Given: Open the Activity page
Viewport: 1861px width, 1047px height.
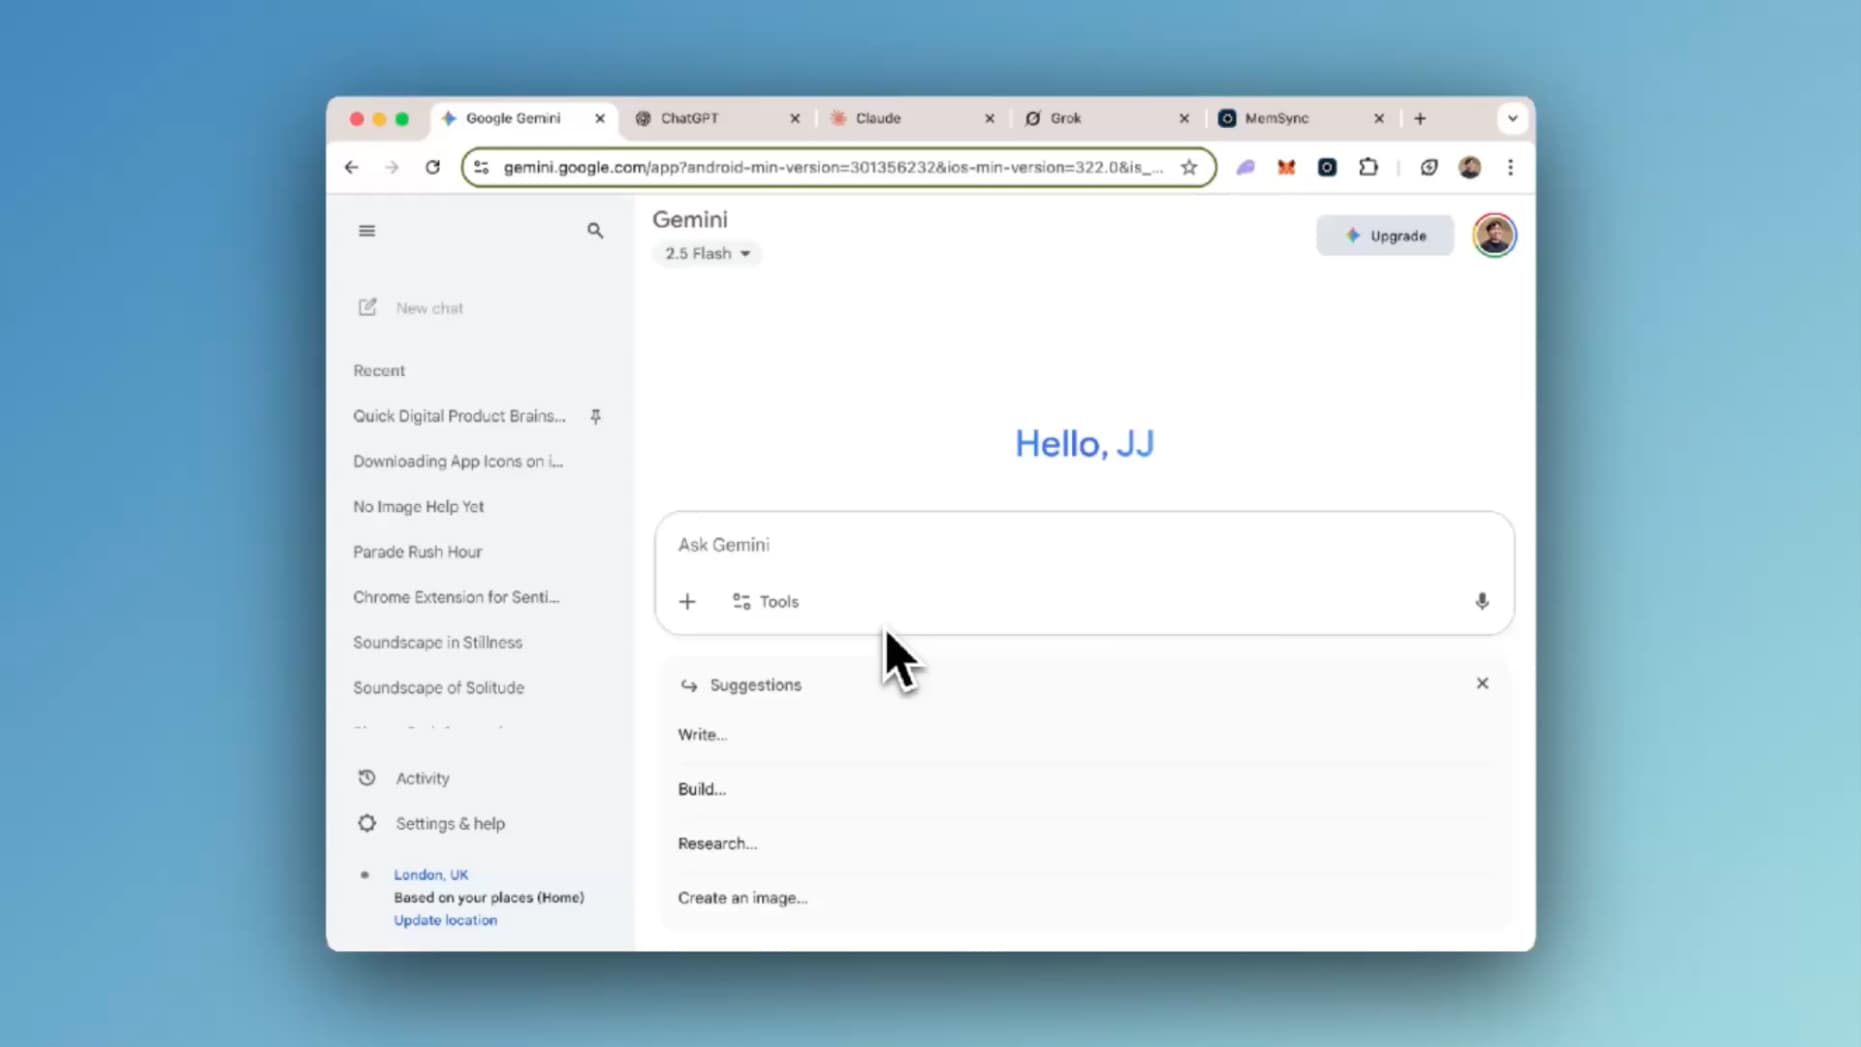Looking at the screenshot, I should click(404, 778).
